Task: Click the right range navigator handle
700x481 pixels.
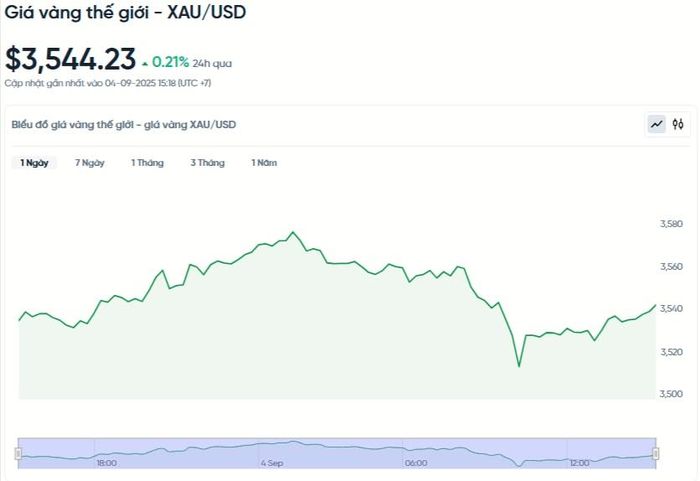Action: (656, 453)
